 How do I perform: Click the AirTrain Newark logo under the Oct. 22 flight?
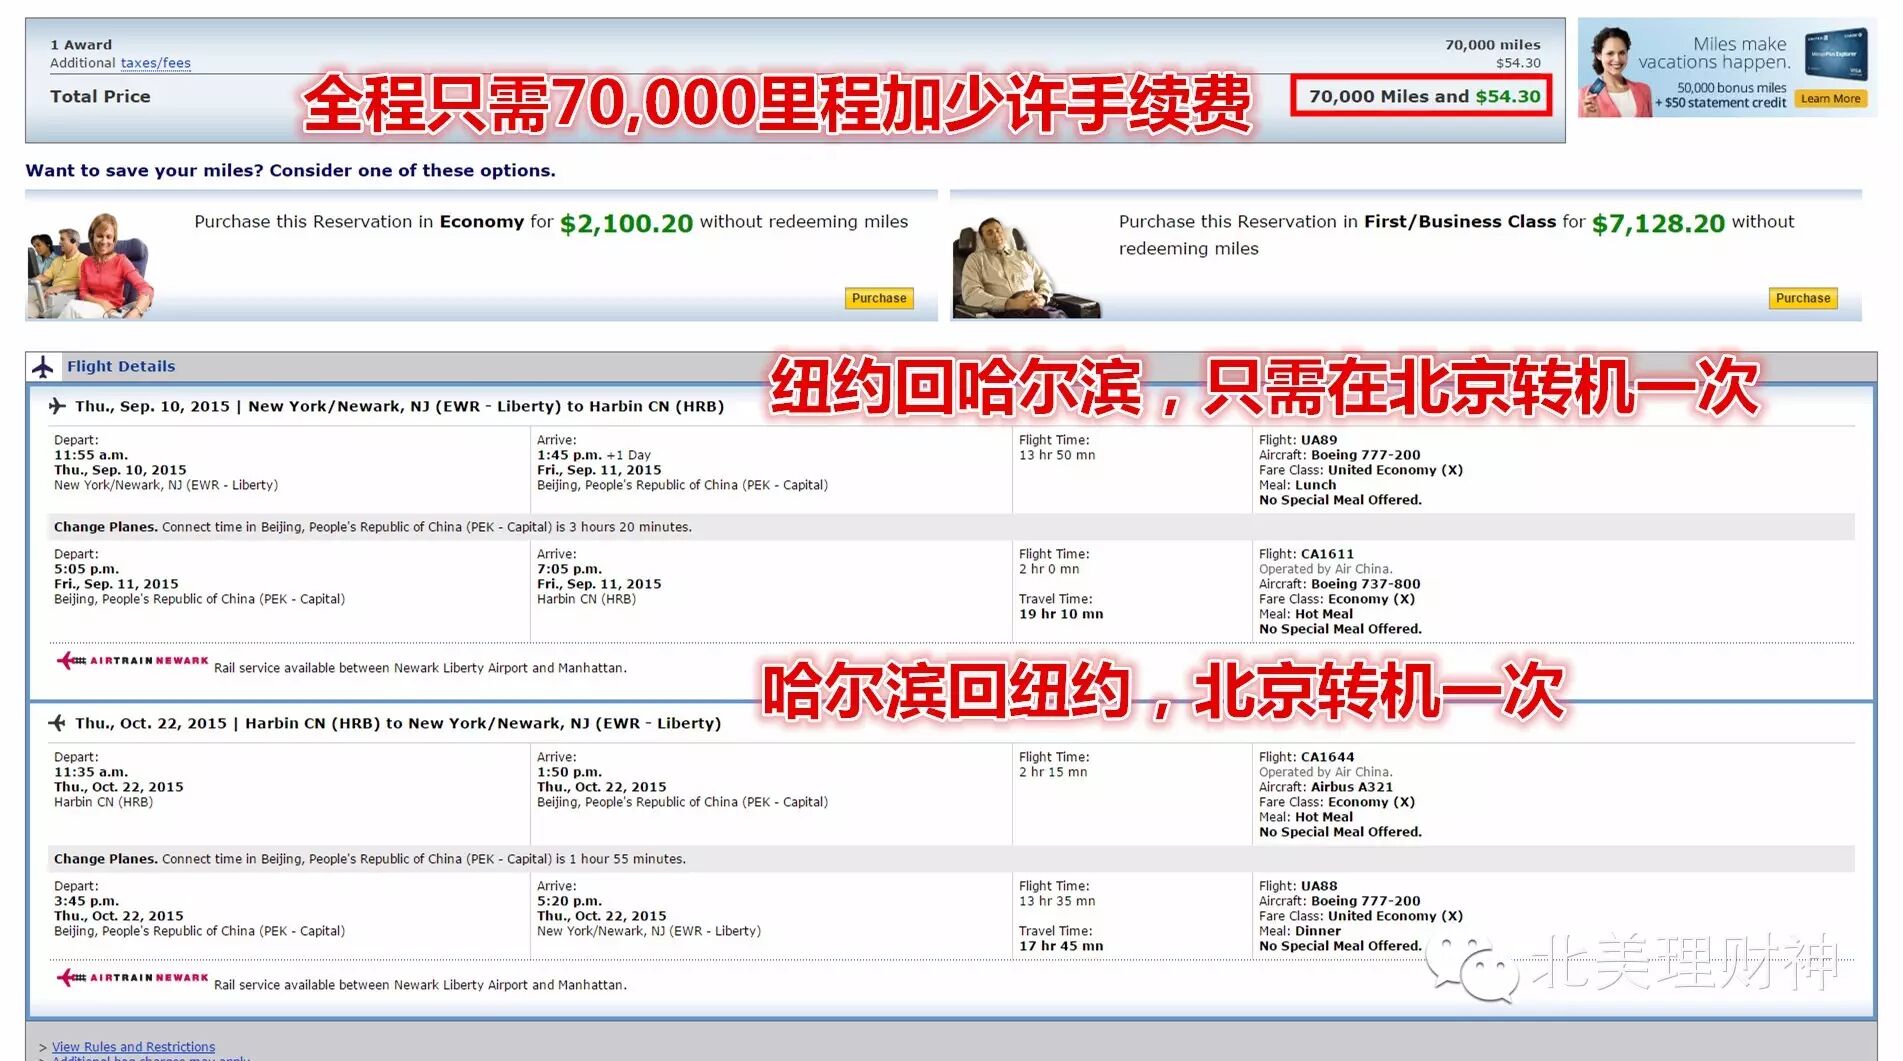tap(132, 978)
